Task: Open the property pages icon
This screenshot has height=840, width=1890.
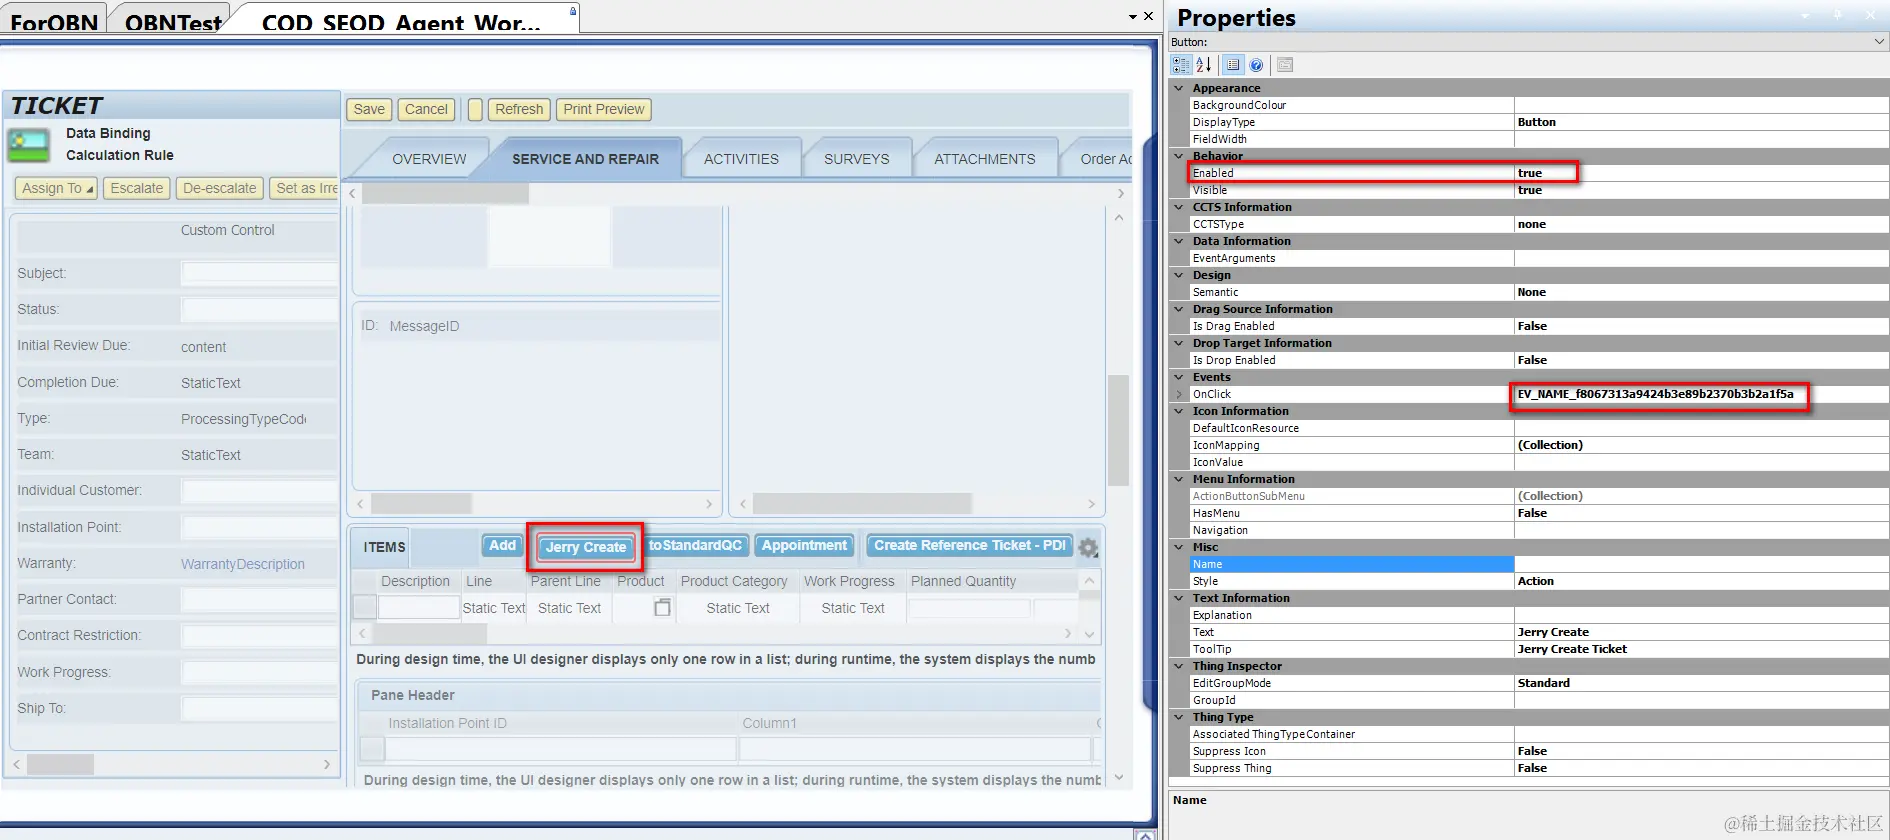Action: click(1285, 65)
